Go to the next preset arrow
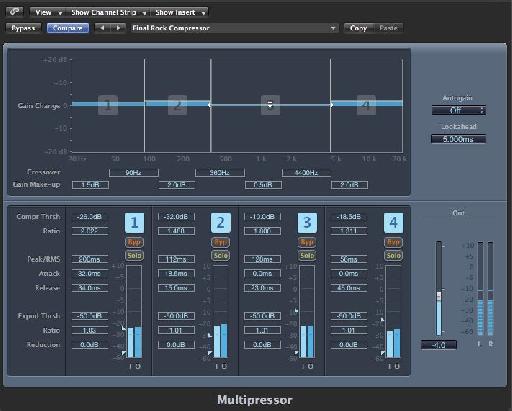This screenshot has width=512, height=411. pyautogui.click(x=118, y=28)
